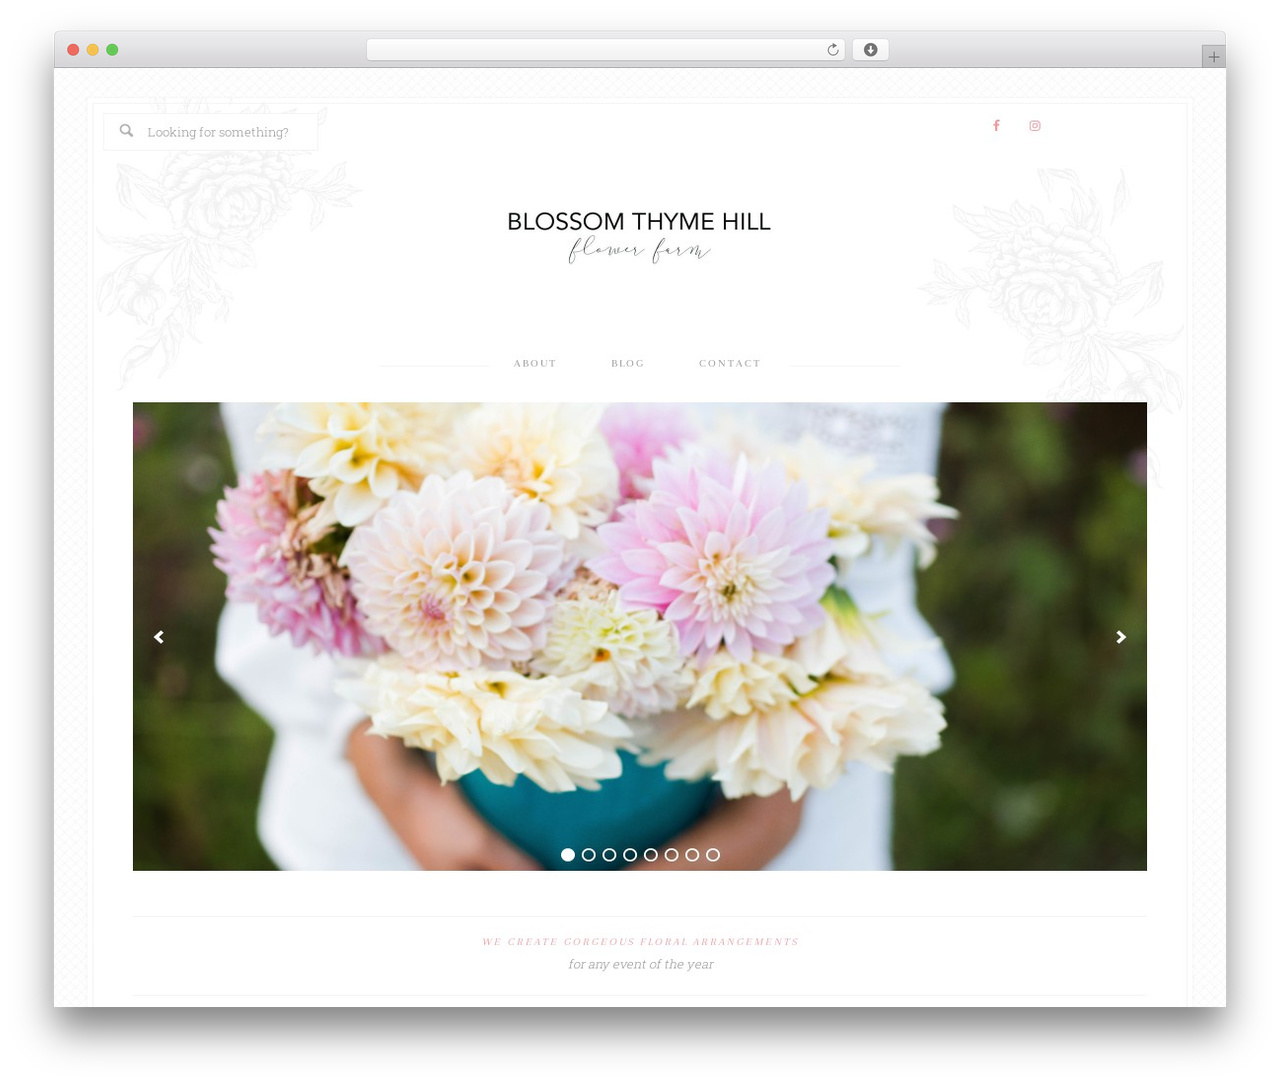Click 'We create gorgeous floral arrangements' text
1280x1084 pixels.
click(x=640, y=942)
